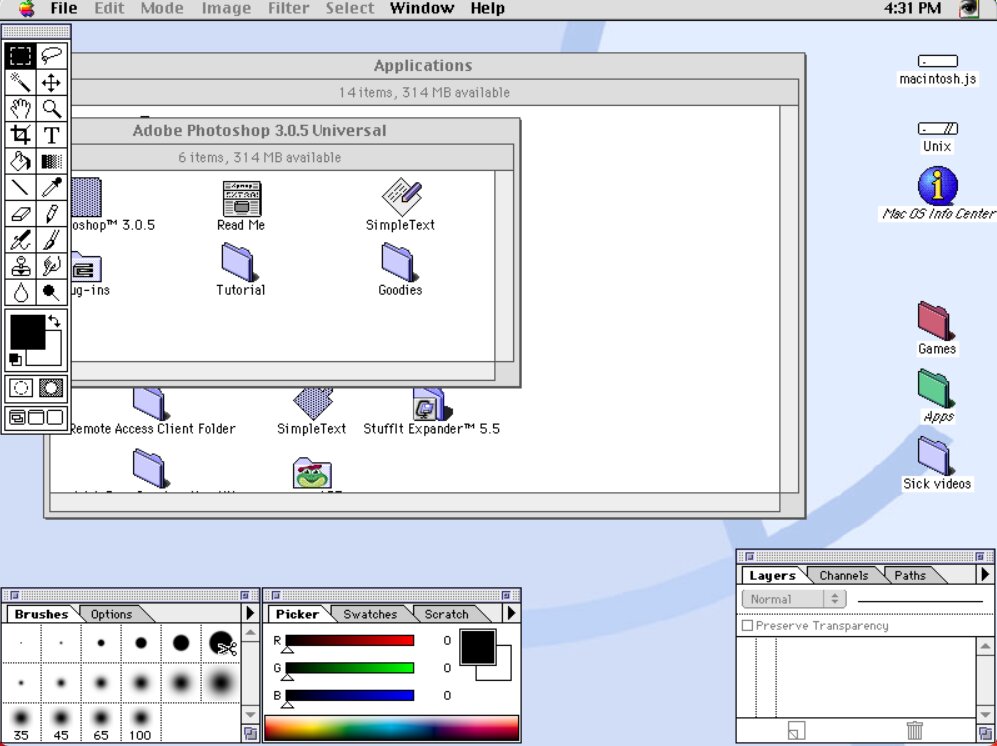997x746 pixels.
Task: Switch to the Paths tab
Action: point(910,576)
